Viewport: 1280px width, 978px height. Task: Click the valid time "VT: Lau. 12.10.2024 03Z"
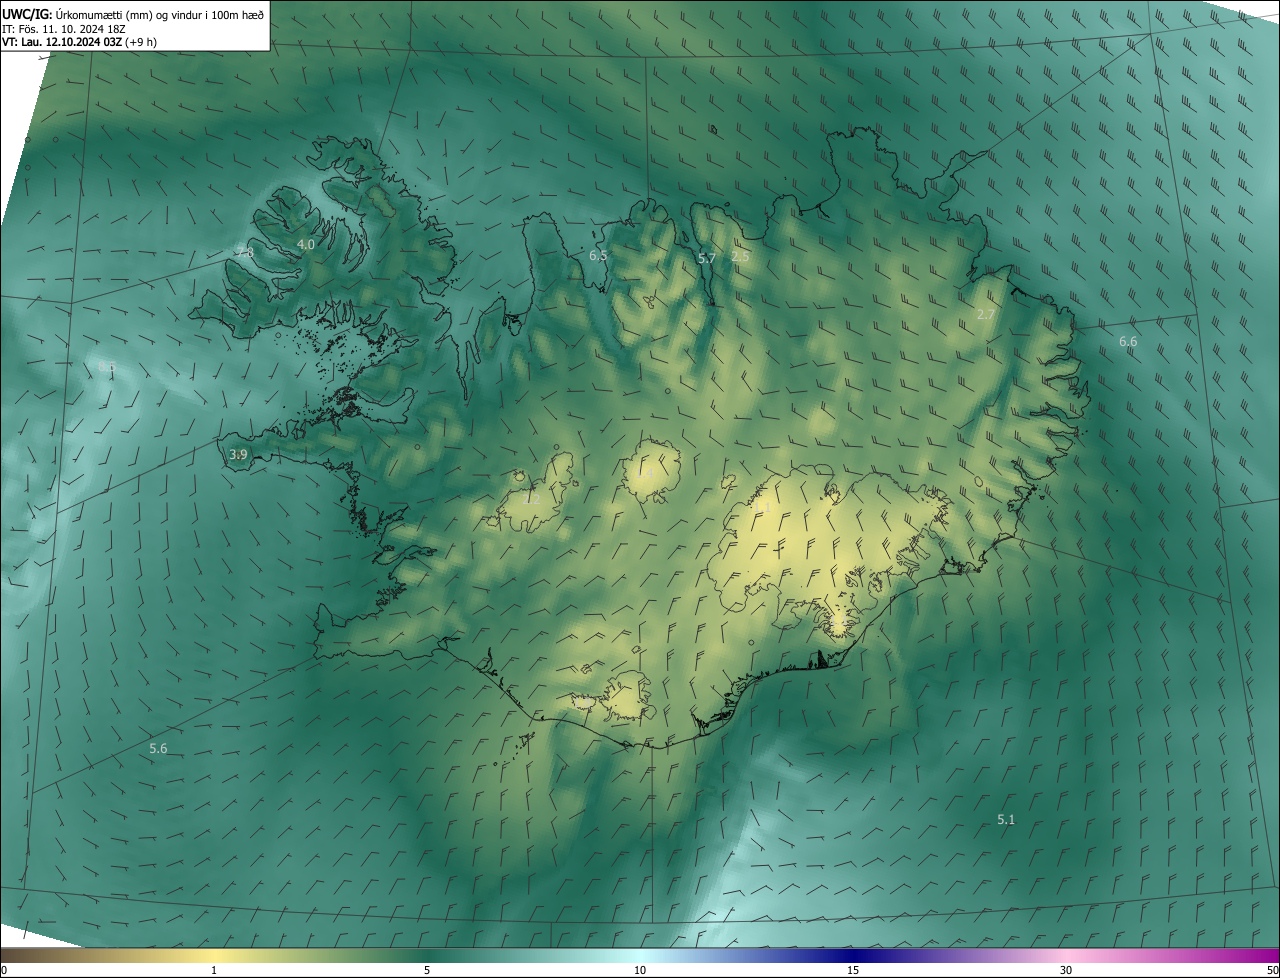pos(62,42)
